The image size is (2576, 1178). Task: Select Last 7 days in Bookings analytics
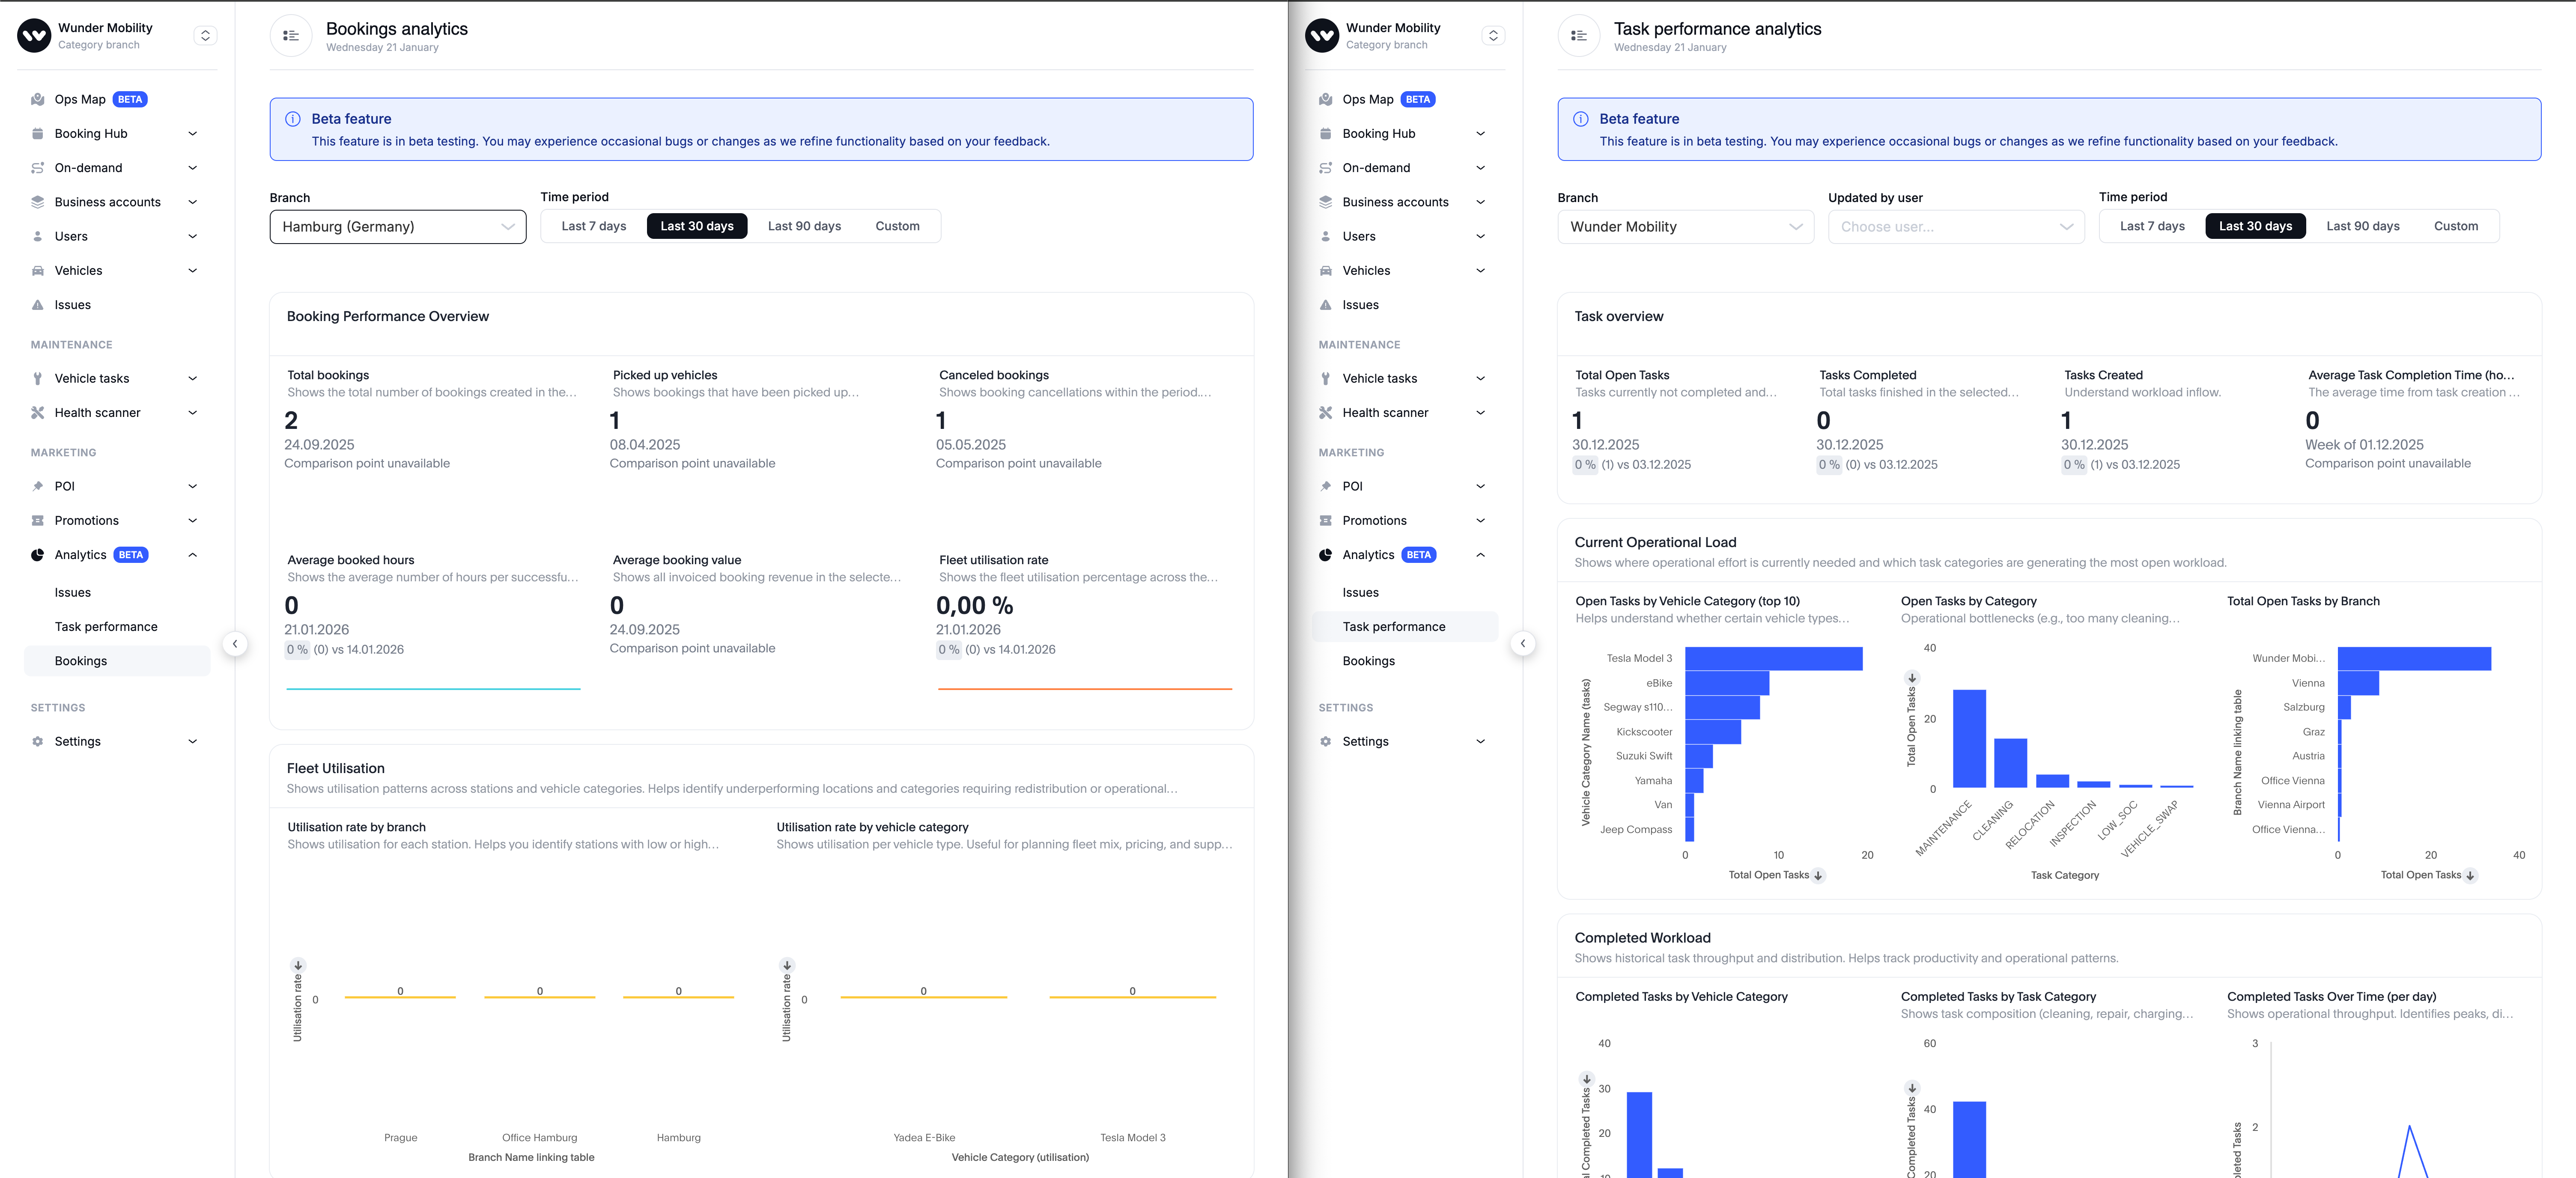pyautogui.click(x=593, y=226)
